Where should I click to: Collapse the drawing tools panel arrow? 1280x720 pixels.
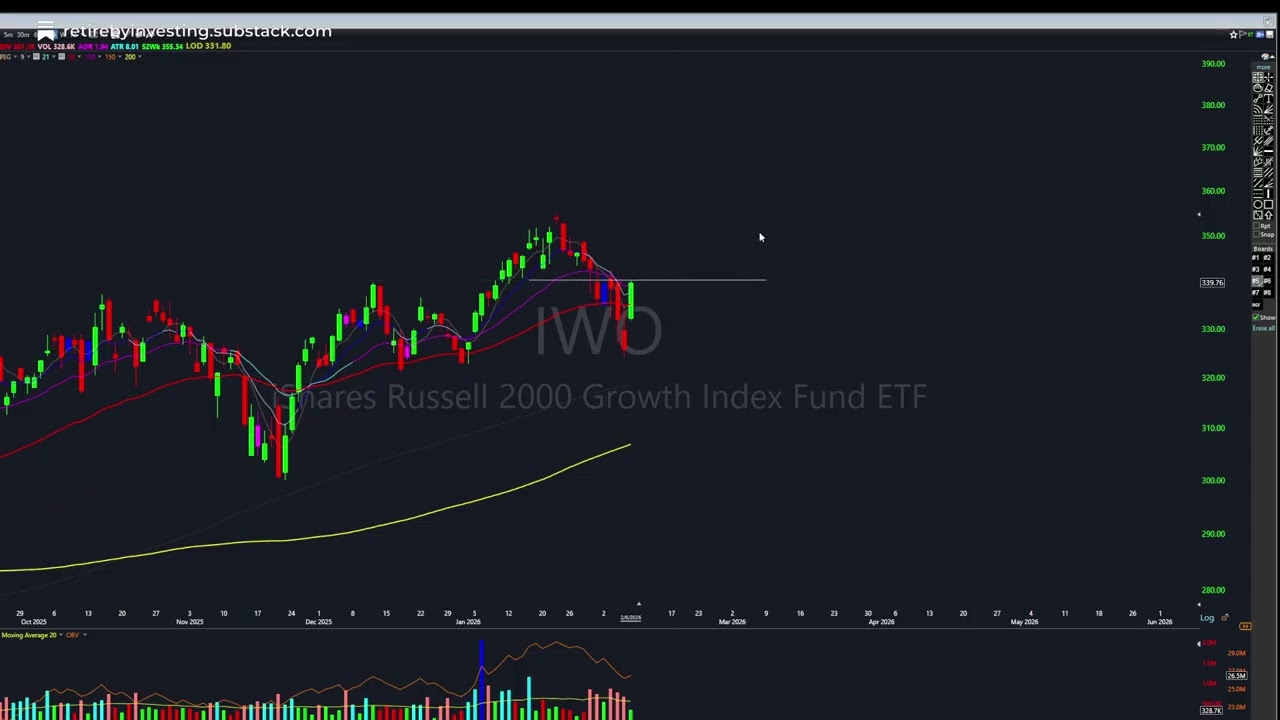coord(1272,57)
